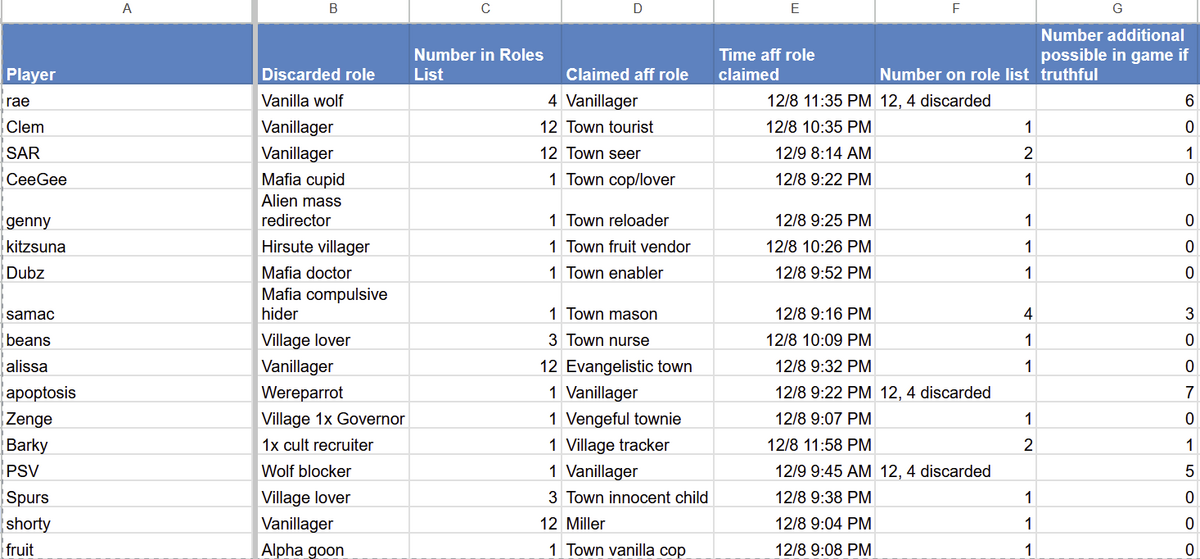This screenshot has height=559, width=1200.
Task: Select the 'Claimed aff role' header cell
Action: click(x=627, y=75)
